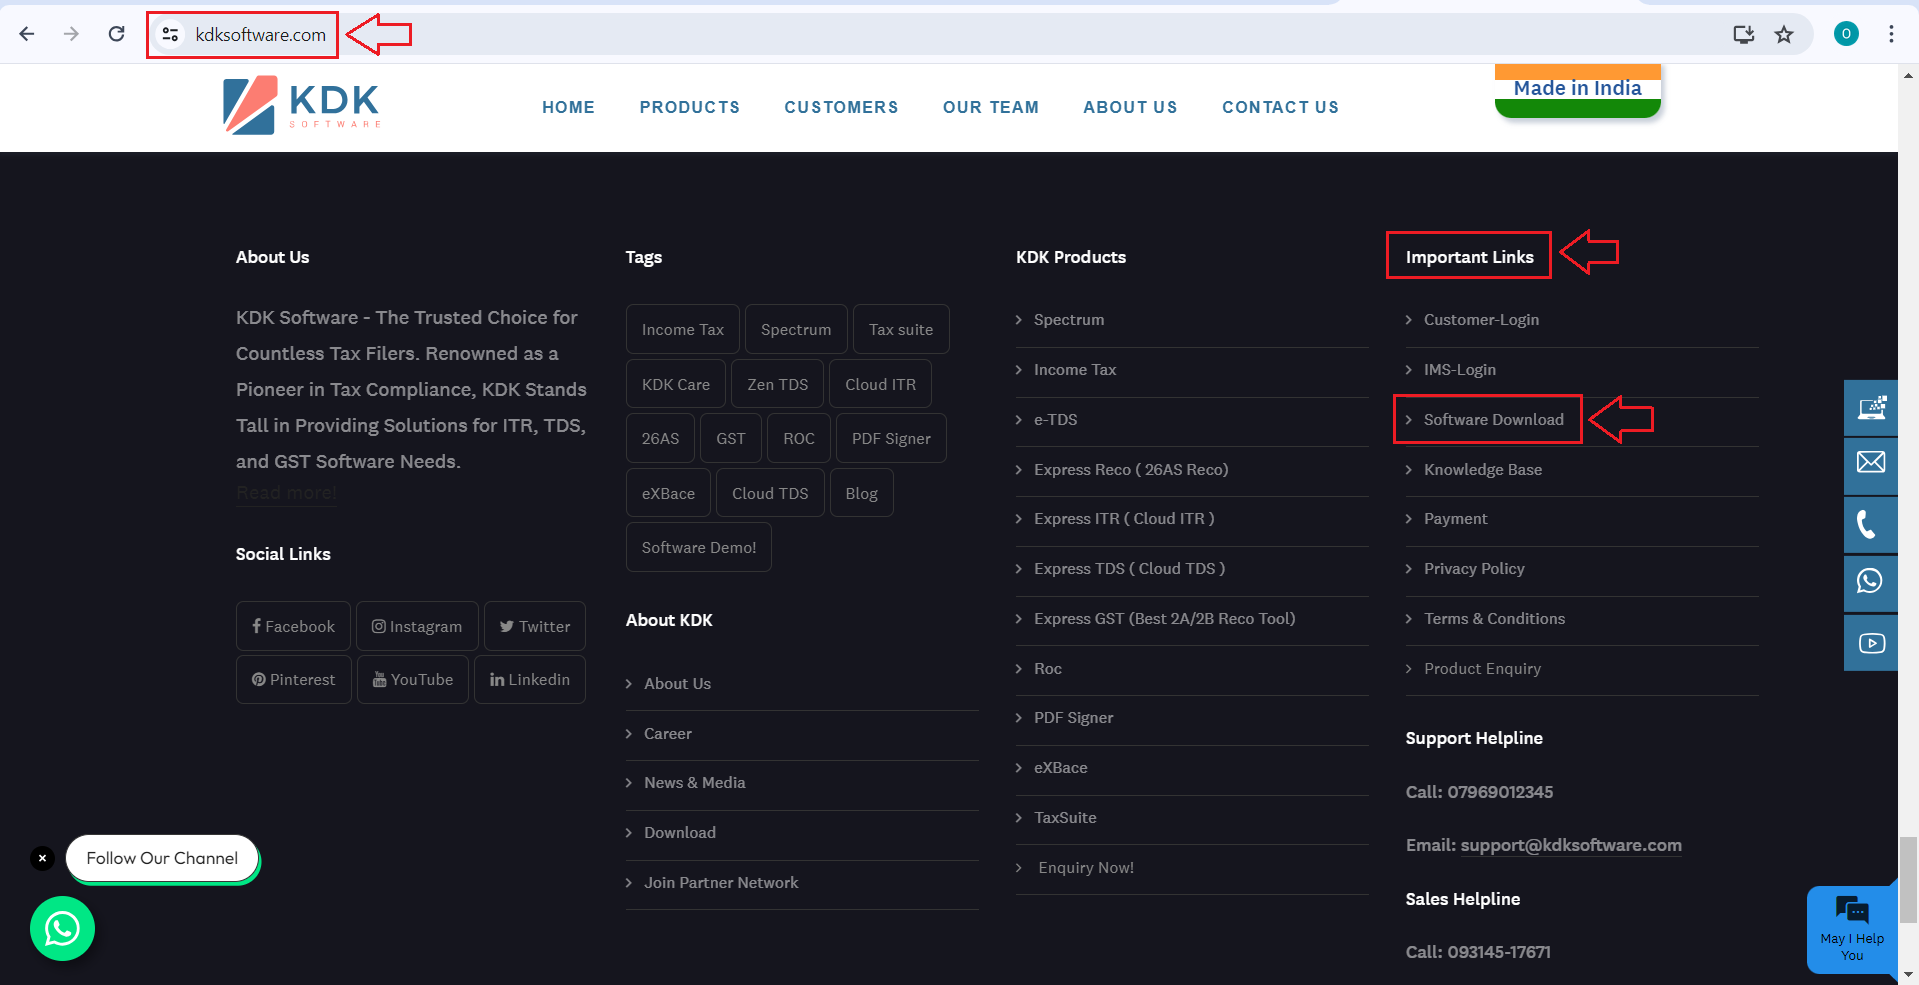
Task: Open Express Reco ( 26AS Reco) link
Action: coord(1131,469)
